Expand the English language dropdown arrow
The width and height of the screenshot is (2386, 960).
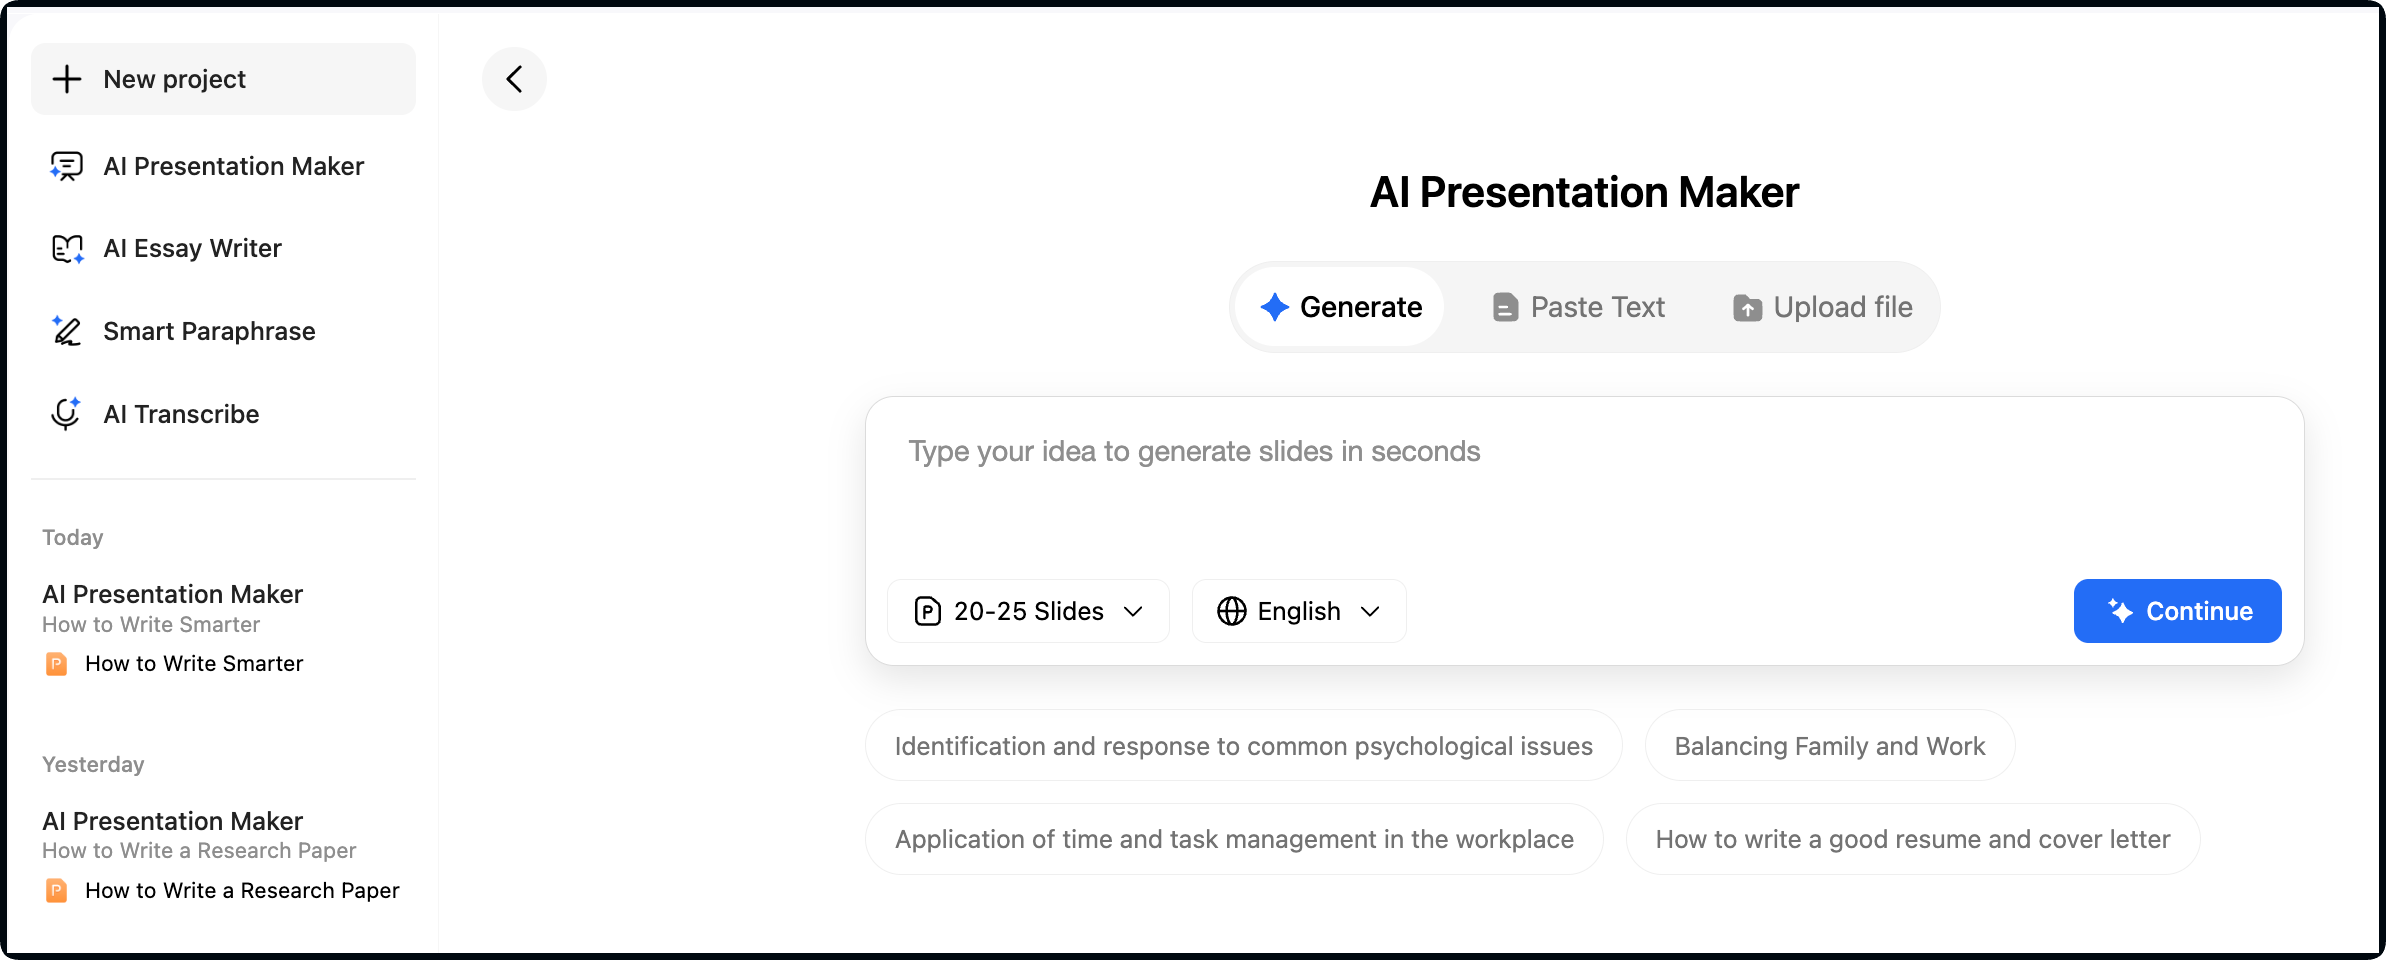pos(1370,611)
